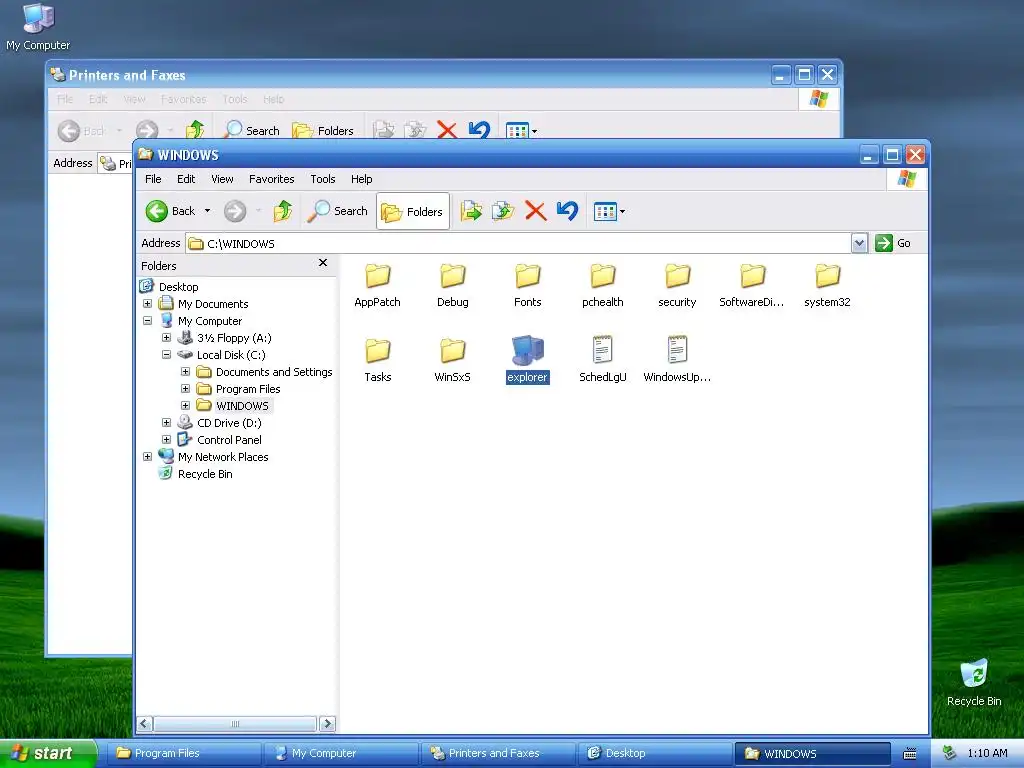Select the system32 folder icon
The height and width of the screenshot is (768, 1024).
827,276
